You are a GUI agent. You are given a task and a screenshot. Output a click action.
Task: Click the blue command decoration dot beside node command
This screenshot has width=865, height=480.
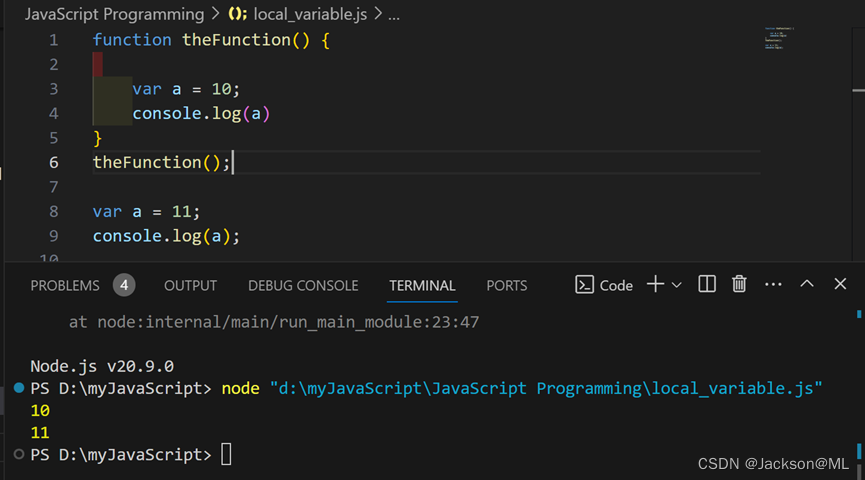point(20,387)
